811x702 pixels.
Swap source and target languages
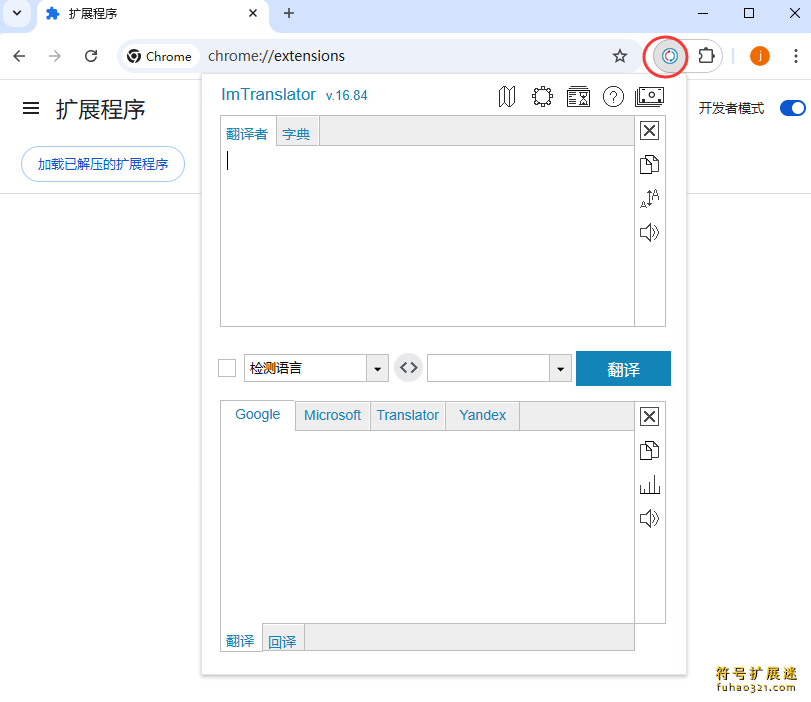click(x=409, y=368)
